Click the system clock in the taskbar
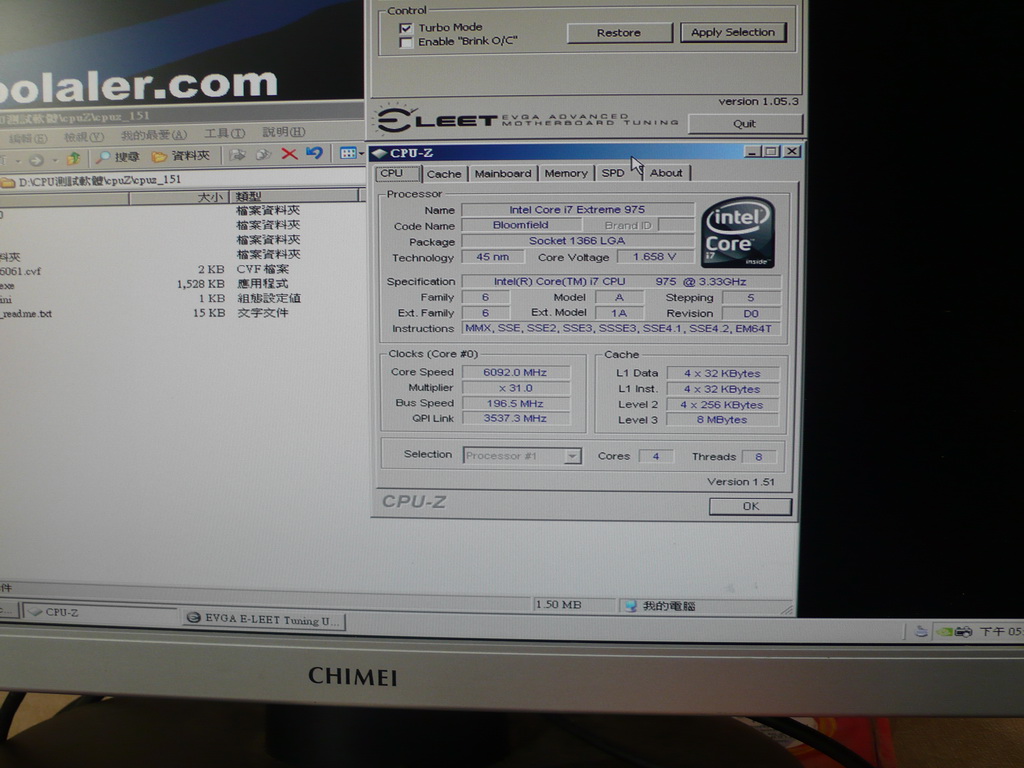The width and height of the screenshot is (1024, 768). (1001, 632)
